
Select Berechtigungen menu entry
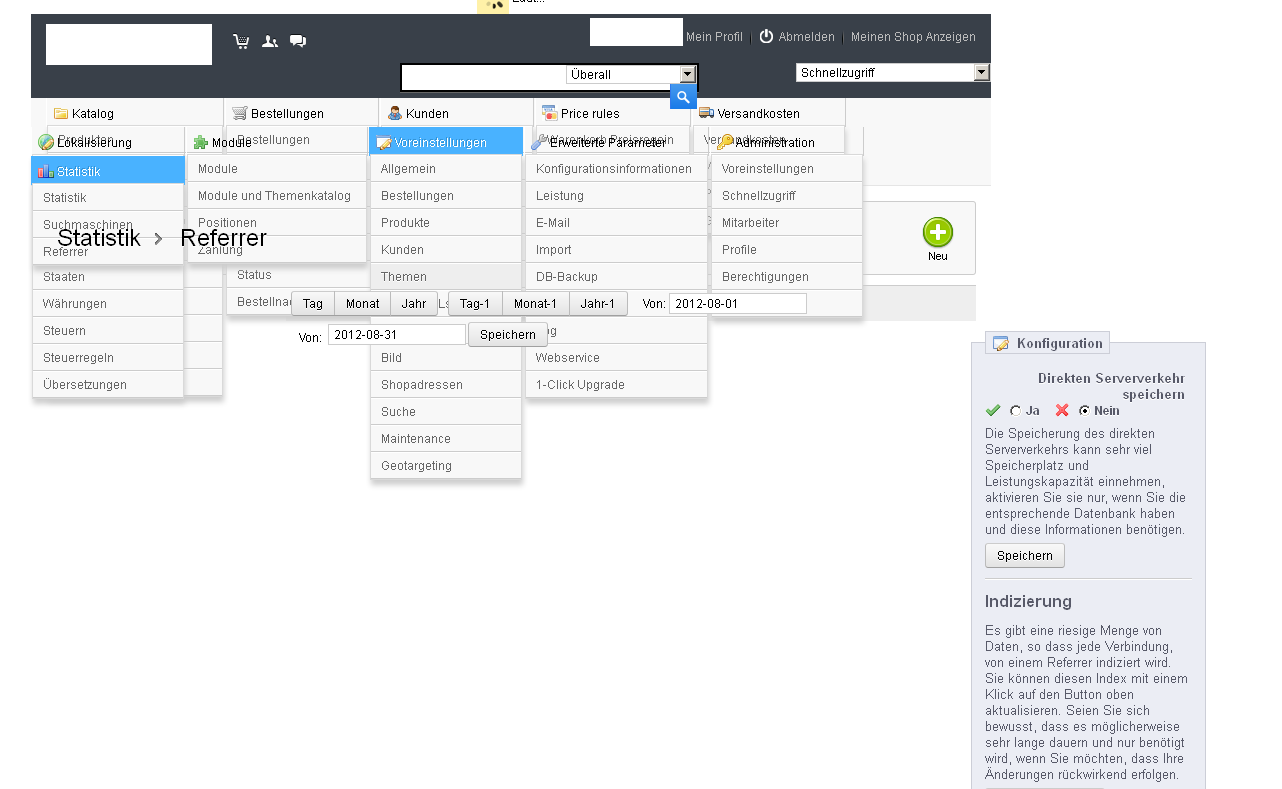787,276
